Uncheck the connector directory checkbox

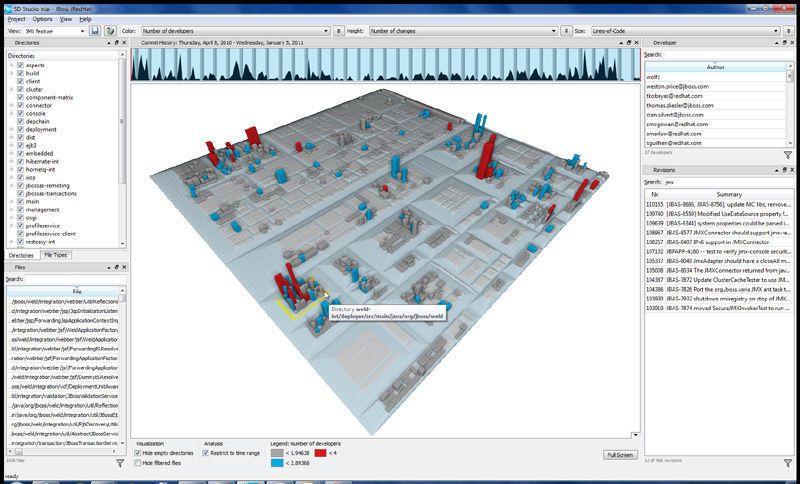coord(20,106)
